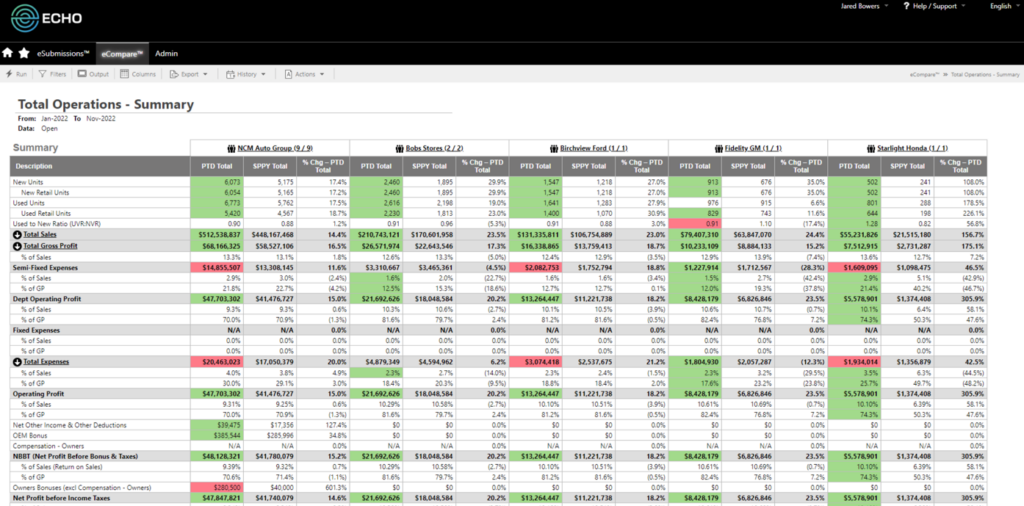Switch to the eSubmissions tab

tap(63, 54)
